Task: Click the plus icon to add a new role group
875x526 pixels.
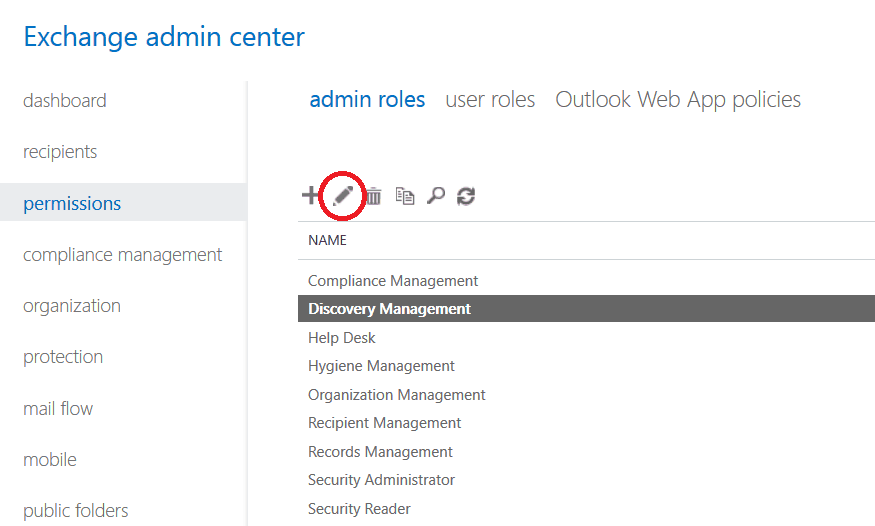Action: tap(311, 196)
